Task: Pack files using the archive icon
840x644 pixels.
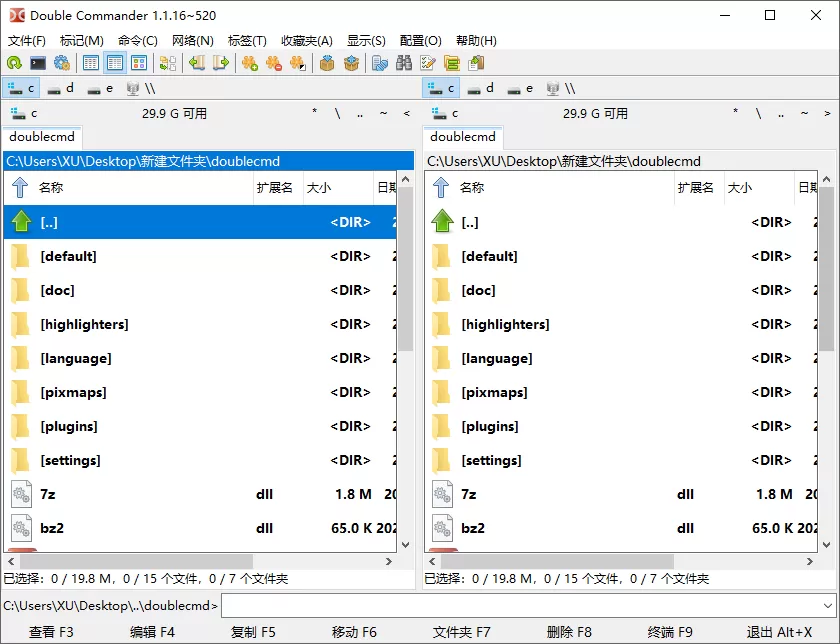Action: 327,62
